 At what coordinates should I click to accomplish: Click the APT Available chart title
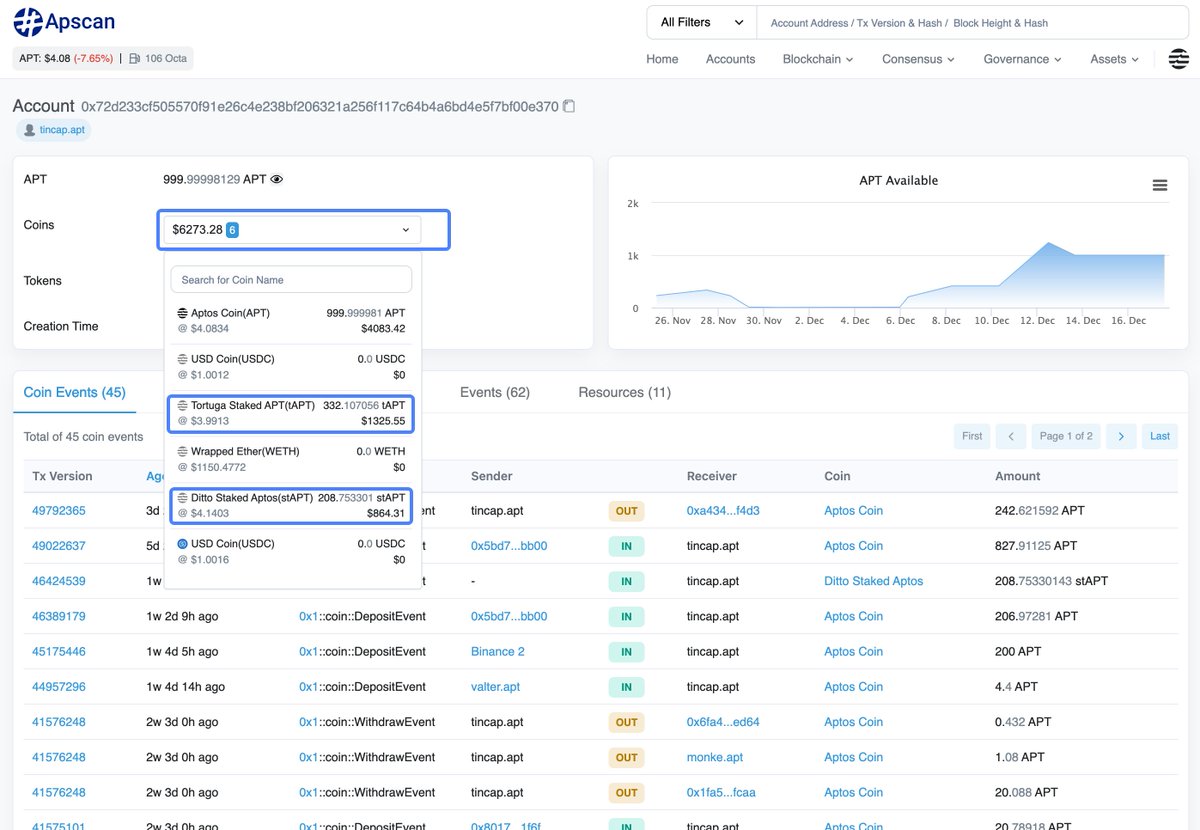click(899, 181)
